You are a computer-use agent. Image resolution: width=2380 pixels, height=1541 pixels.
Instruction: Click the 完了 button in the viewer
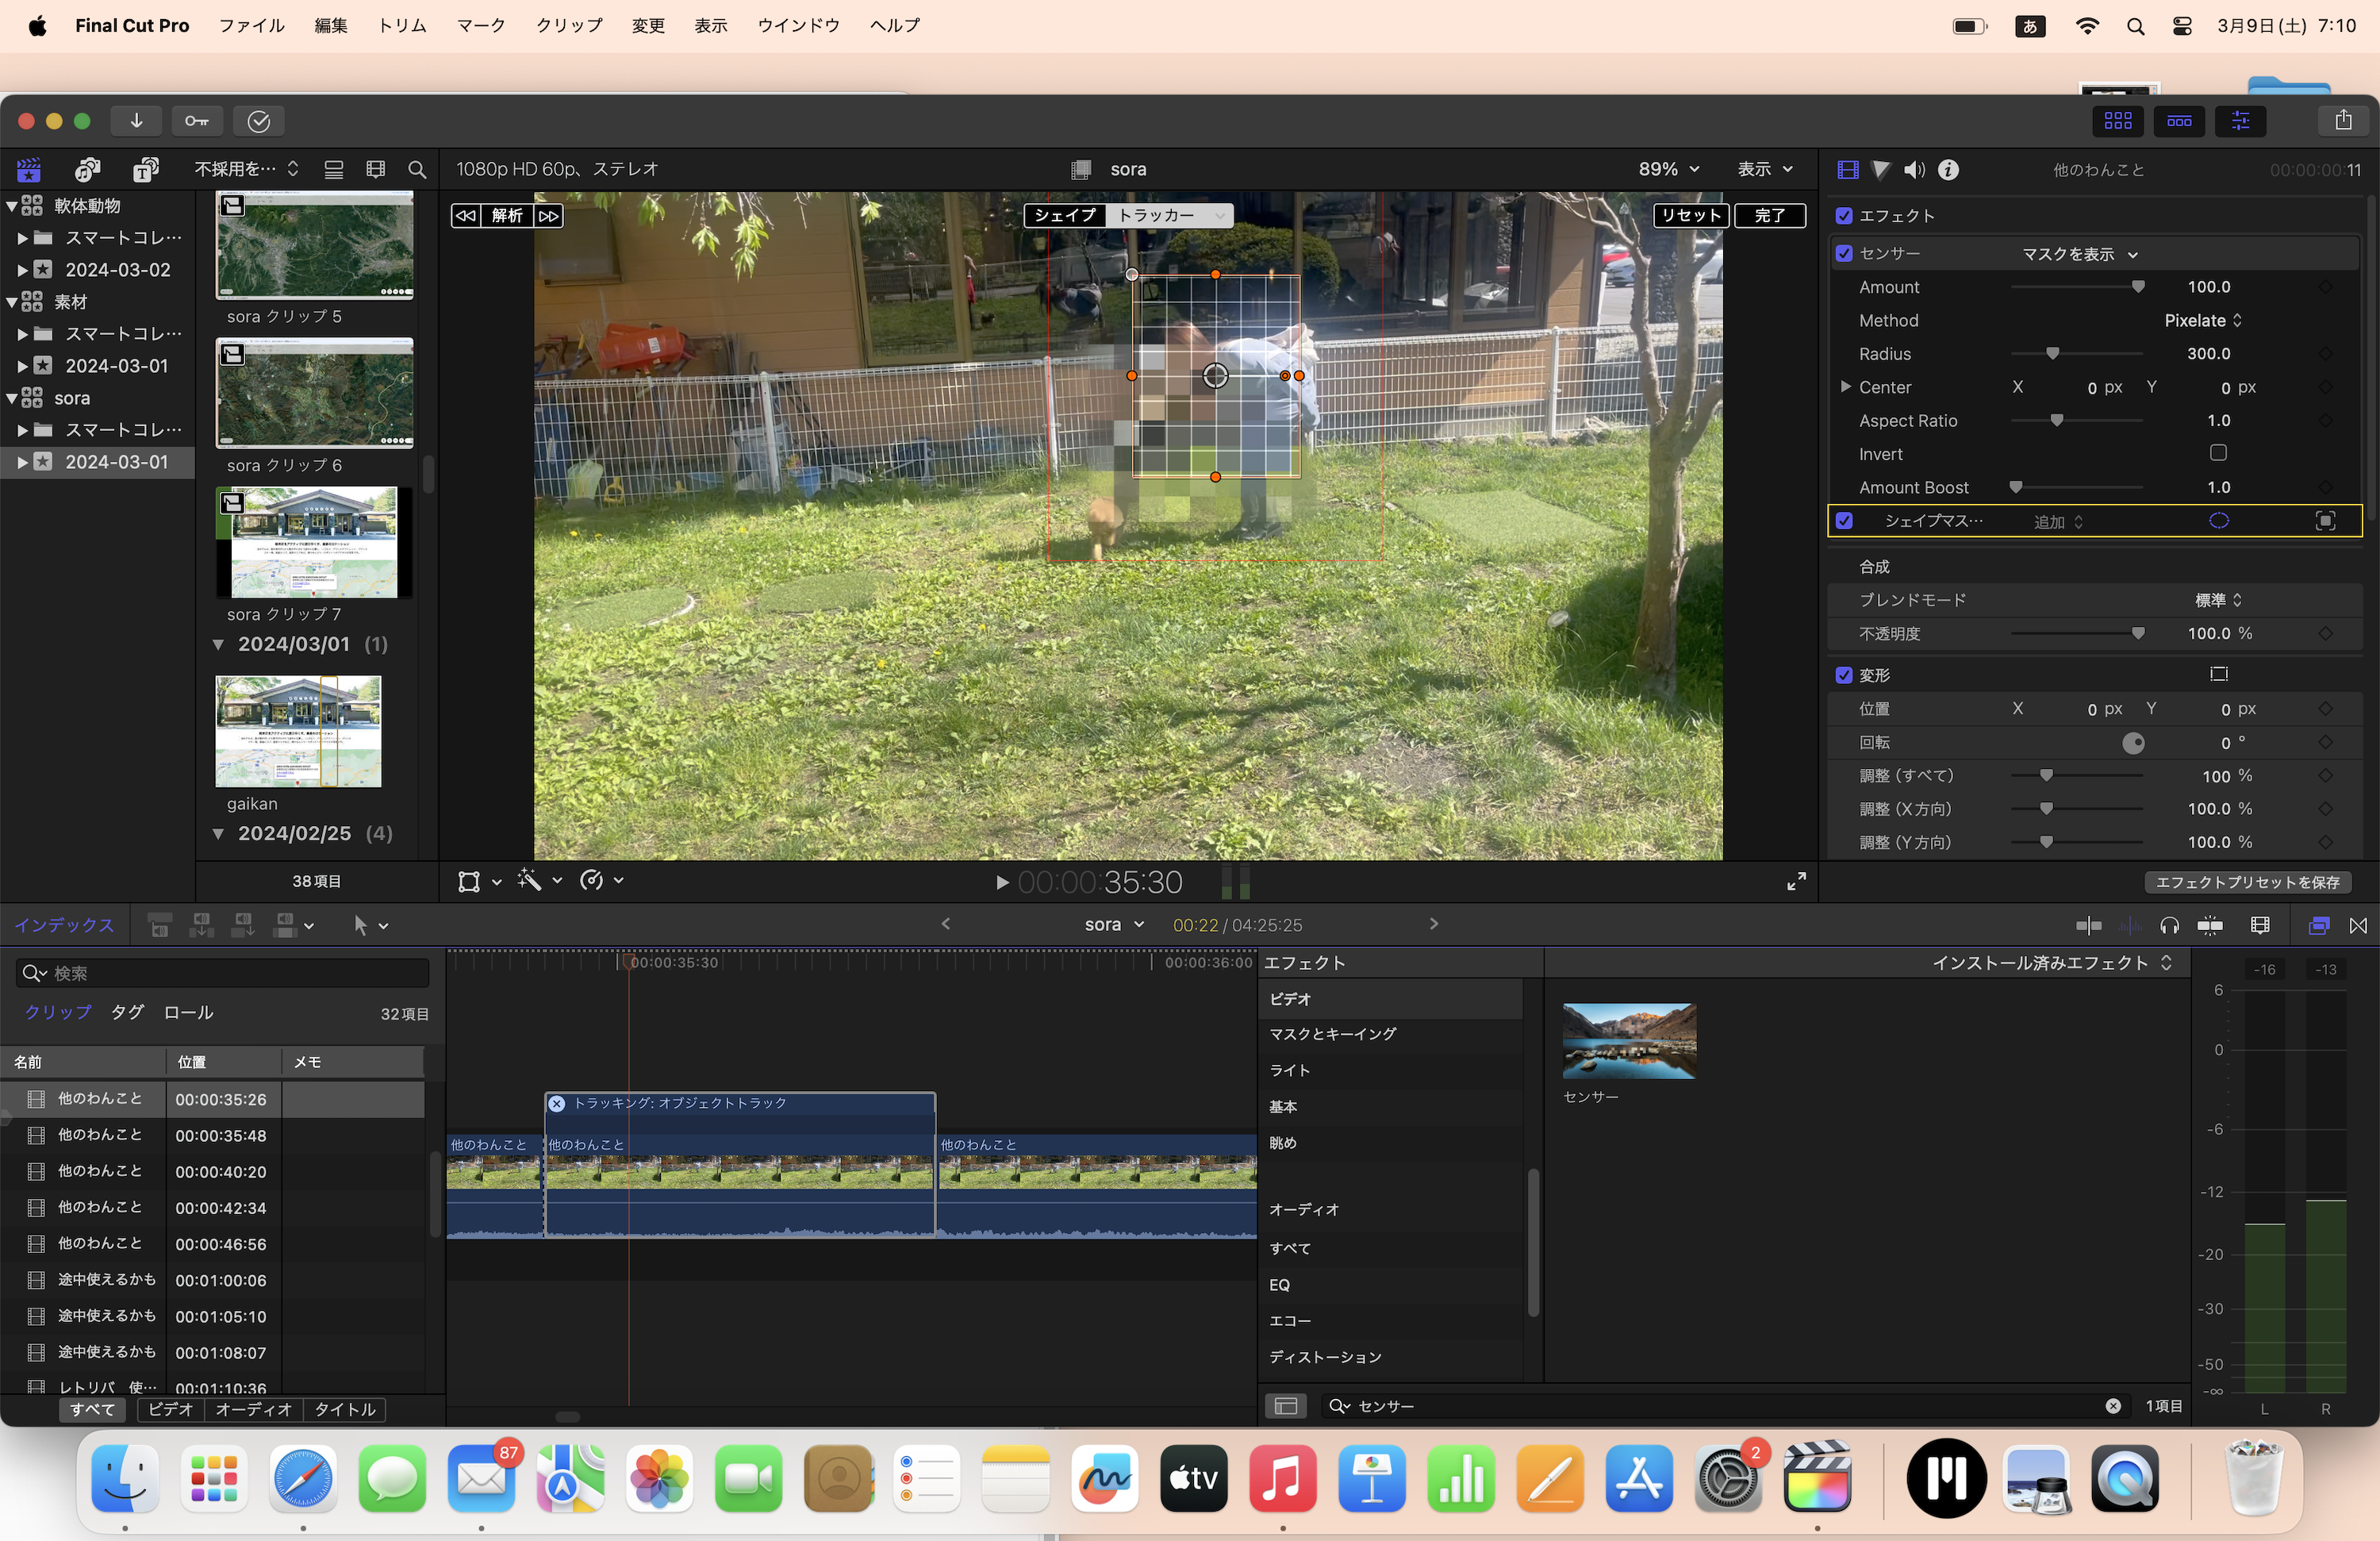[1769, 216]
